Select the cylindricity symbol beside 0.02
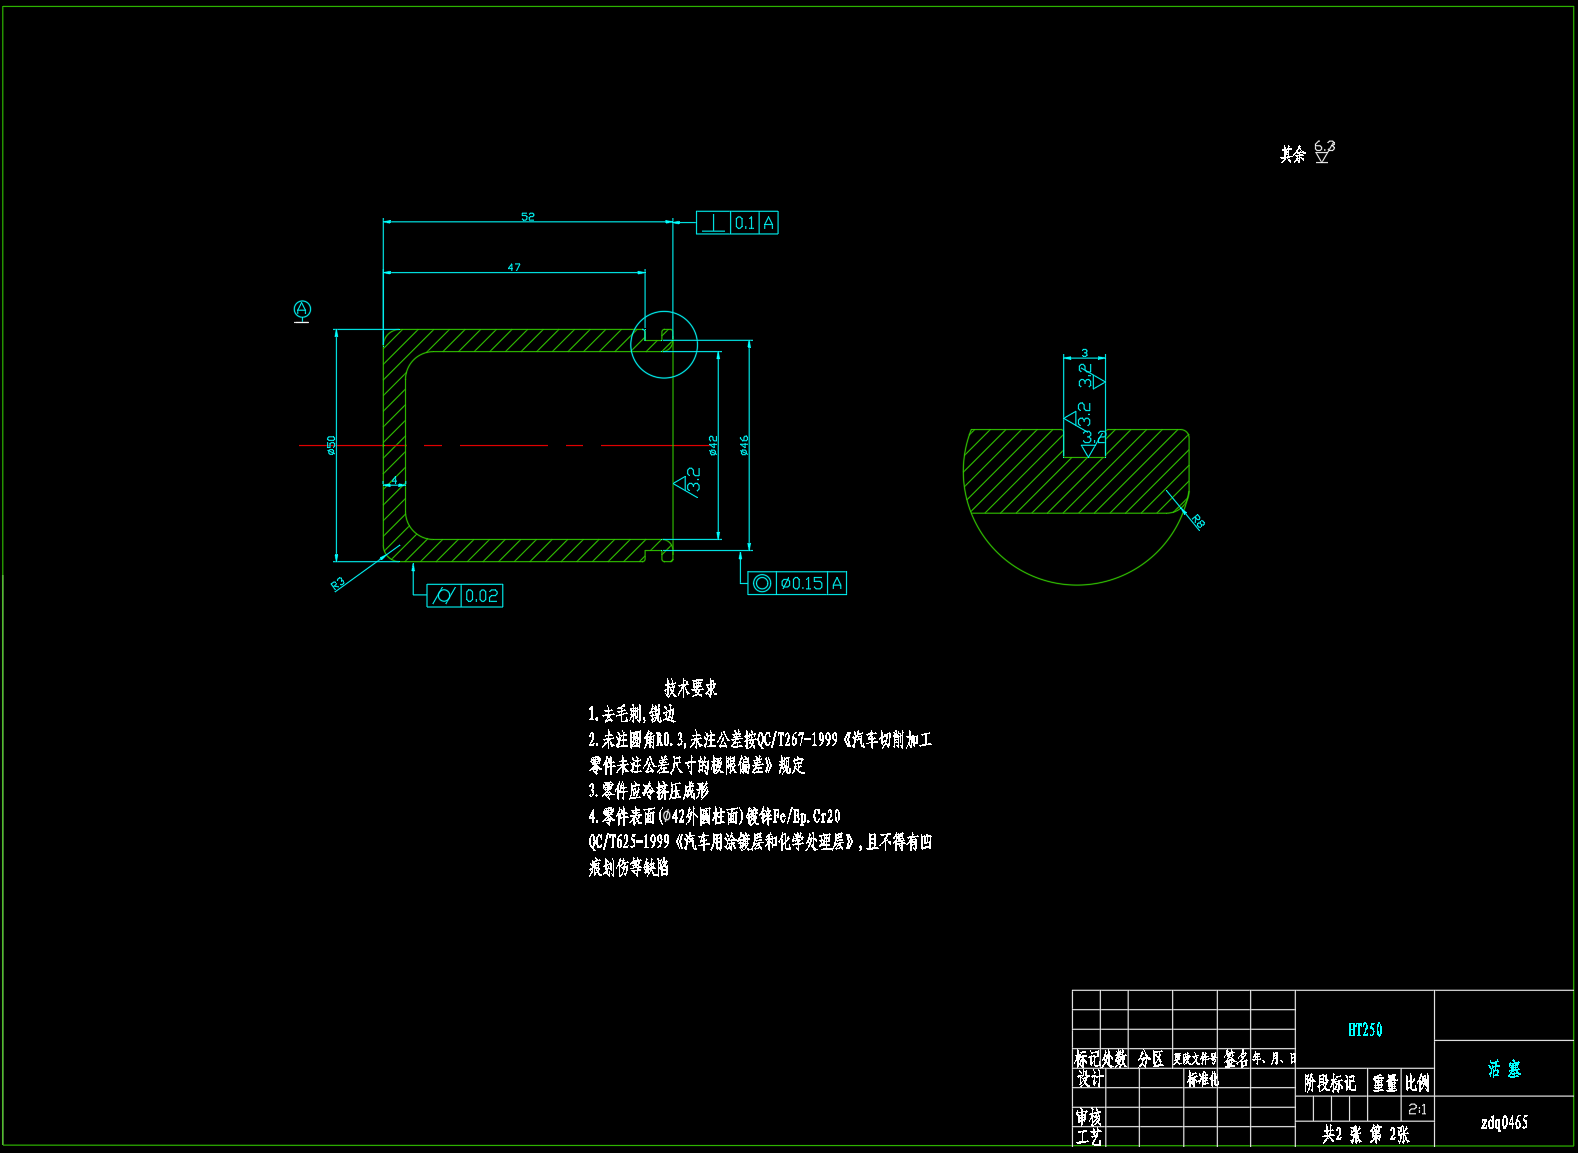 coord(444,596)
